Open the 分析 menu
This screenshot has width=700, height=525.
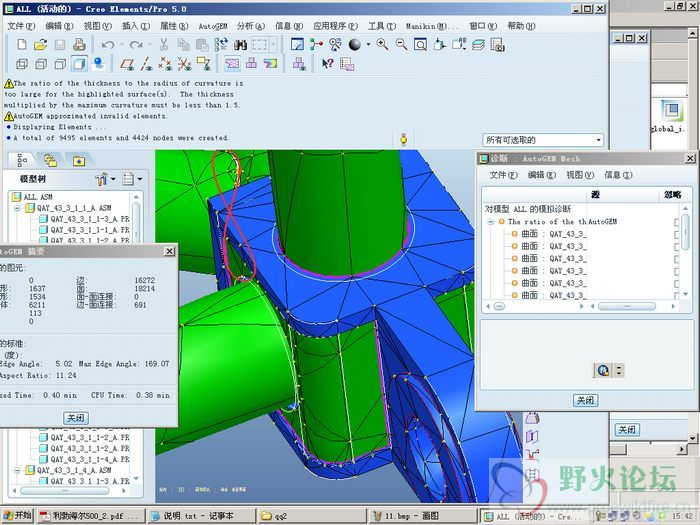(251, 26)
